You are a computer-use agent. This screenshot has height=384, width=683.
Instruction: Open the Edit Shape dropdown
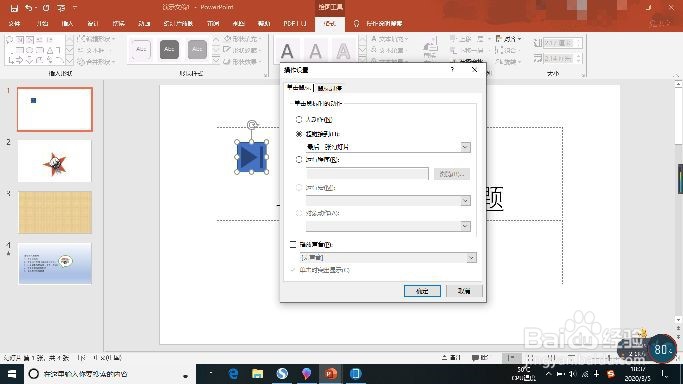[96, 39]
